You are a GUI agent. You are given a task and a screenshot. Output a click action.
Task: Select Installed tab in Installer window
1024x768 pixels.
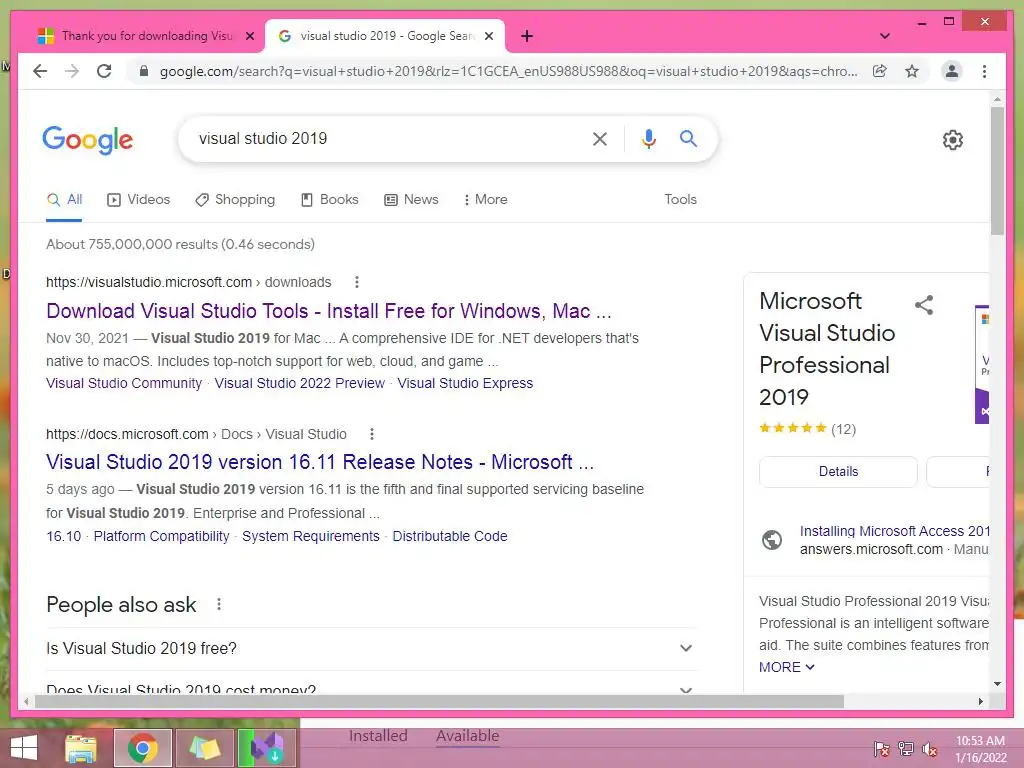(x=378, y=736)
